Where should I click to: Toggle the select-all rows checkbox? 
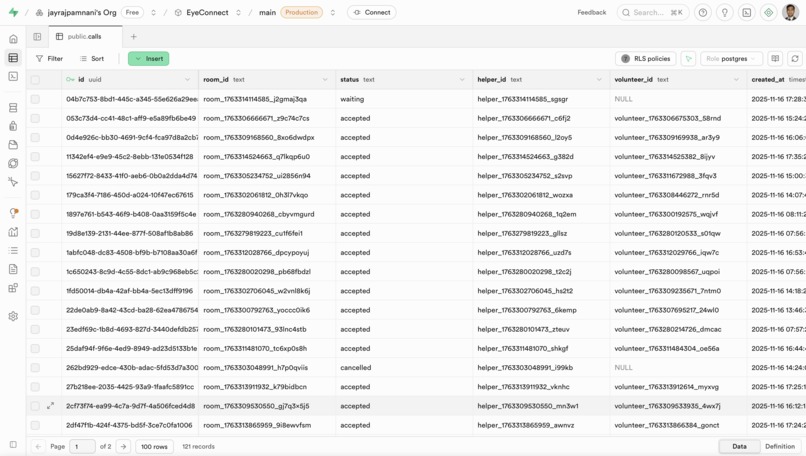[35, 80]
